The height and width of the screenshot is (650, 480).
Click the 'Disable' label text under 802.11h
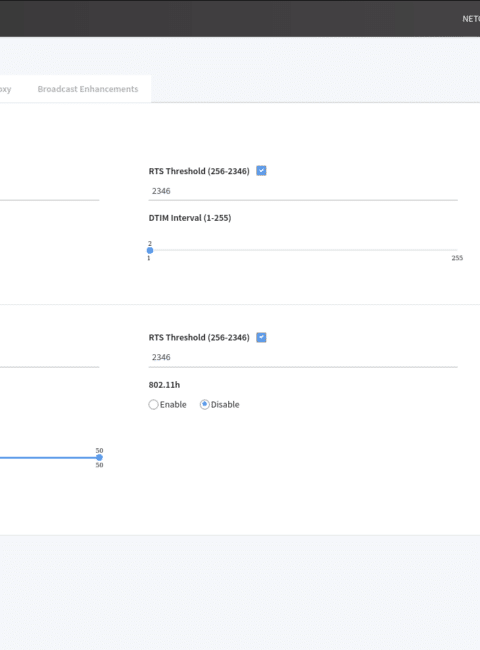click(x=225, y=405)
